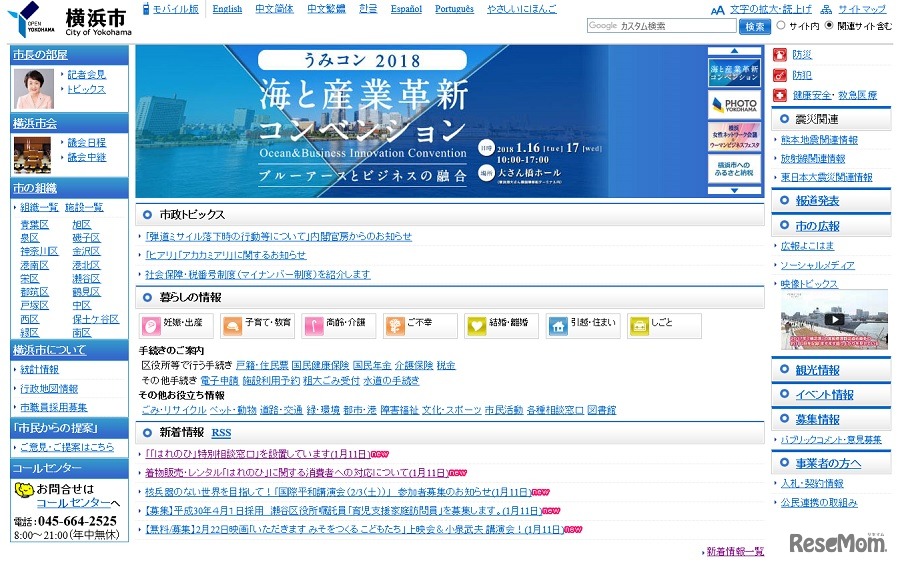Open the ご意見・ご提案はこちら link
Screen dimensions: 900x566
coord(67,447)
